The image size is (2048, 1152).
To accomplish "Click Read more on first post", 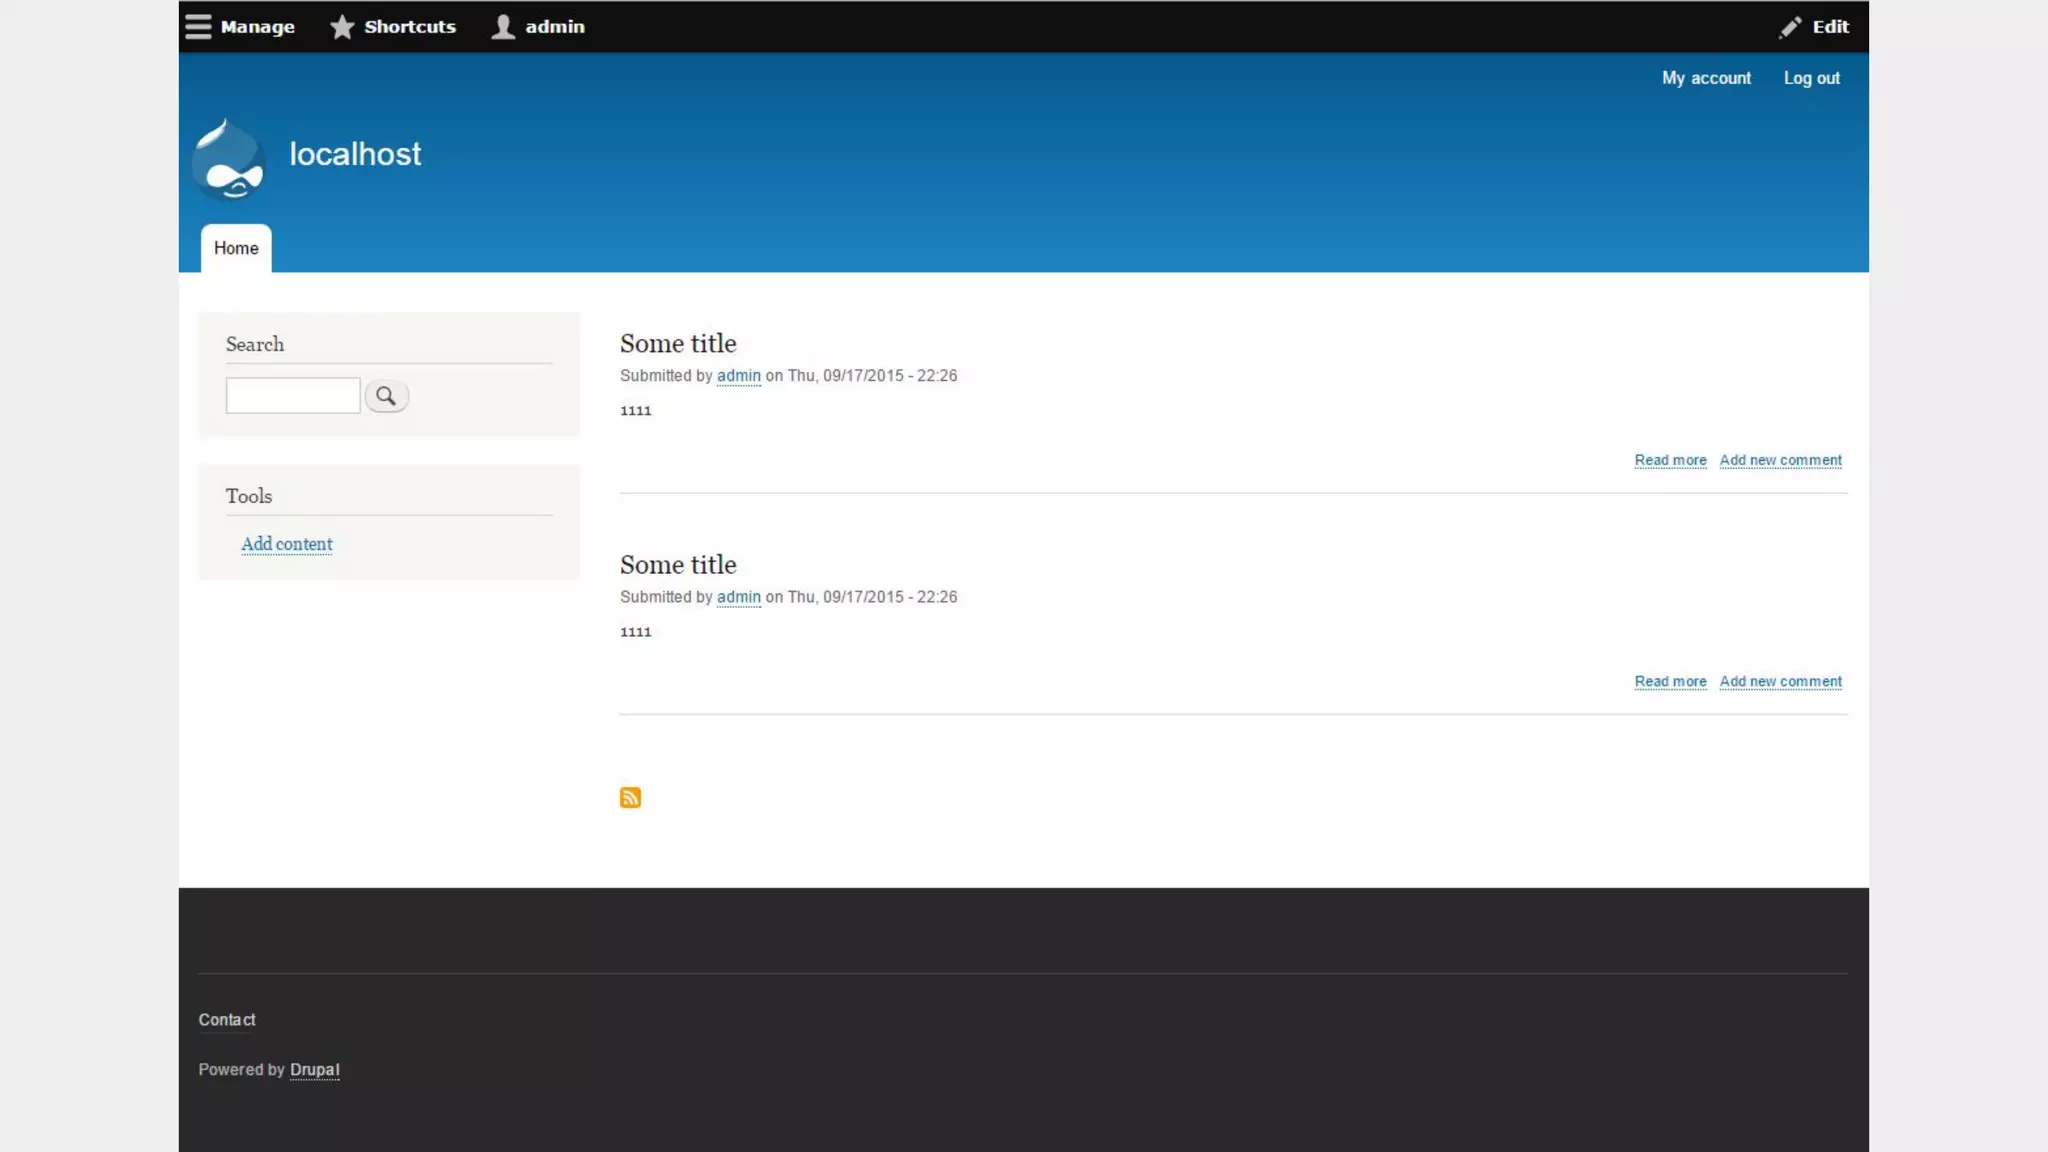I will (x=1670, y=460).
